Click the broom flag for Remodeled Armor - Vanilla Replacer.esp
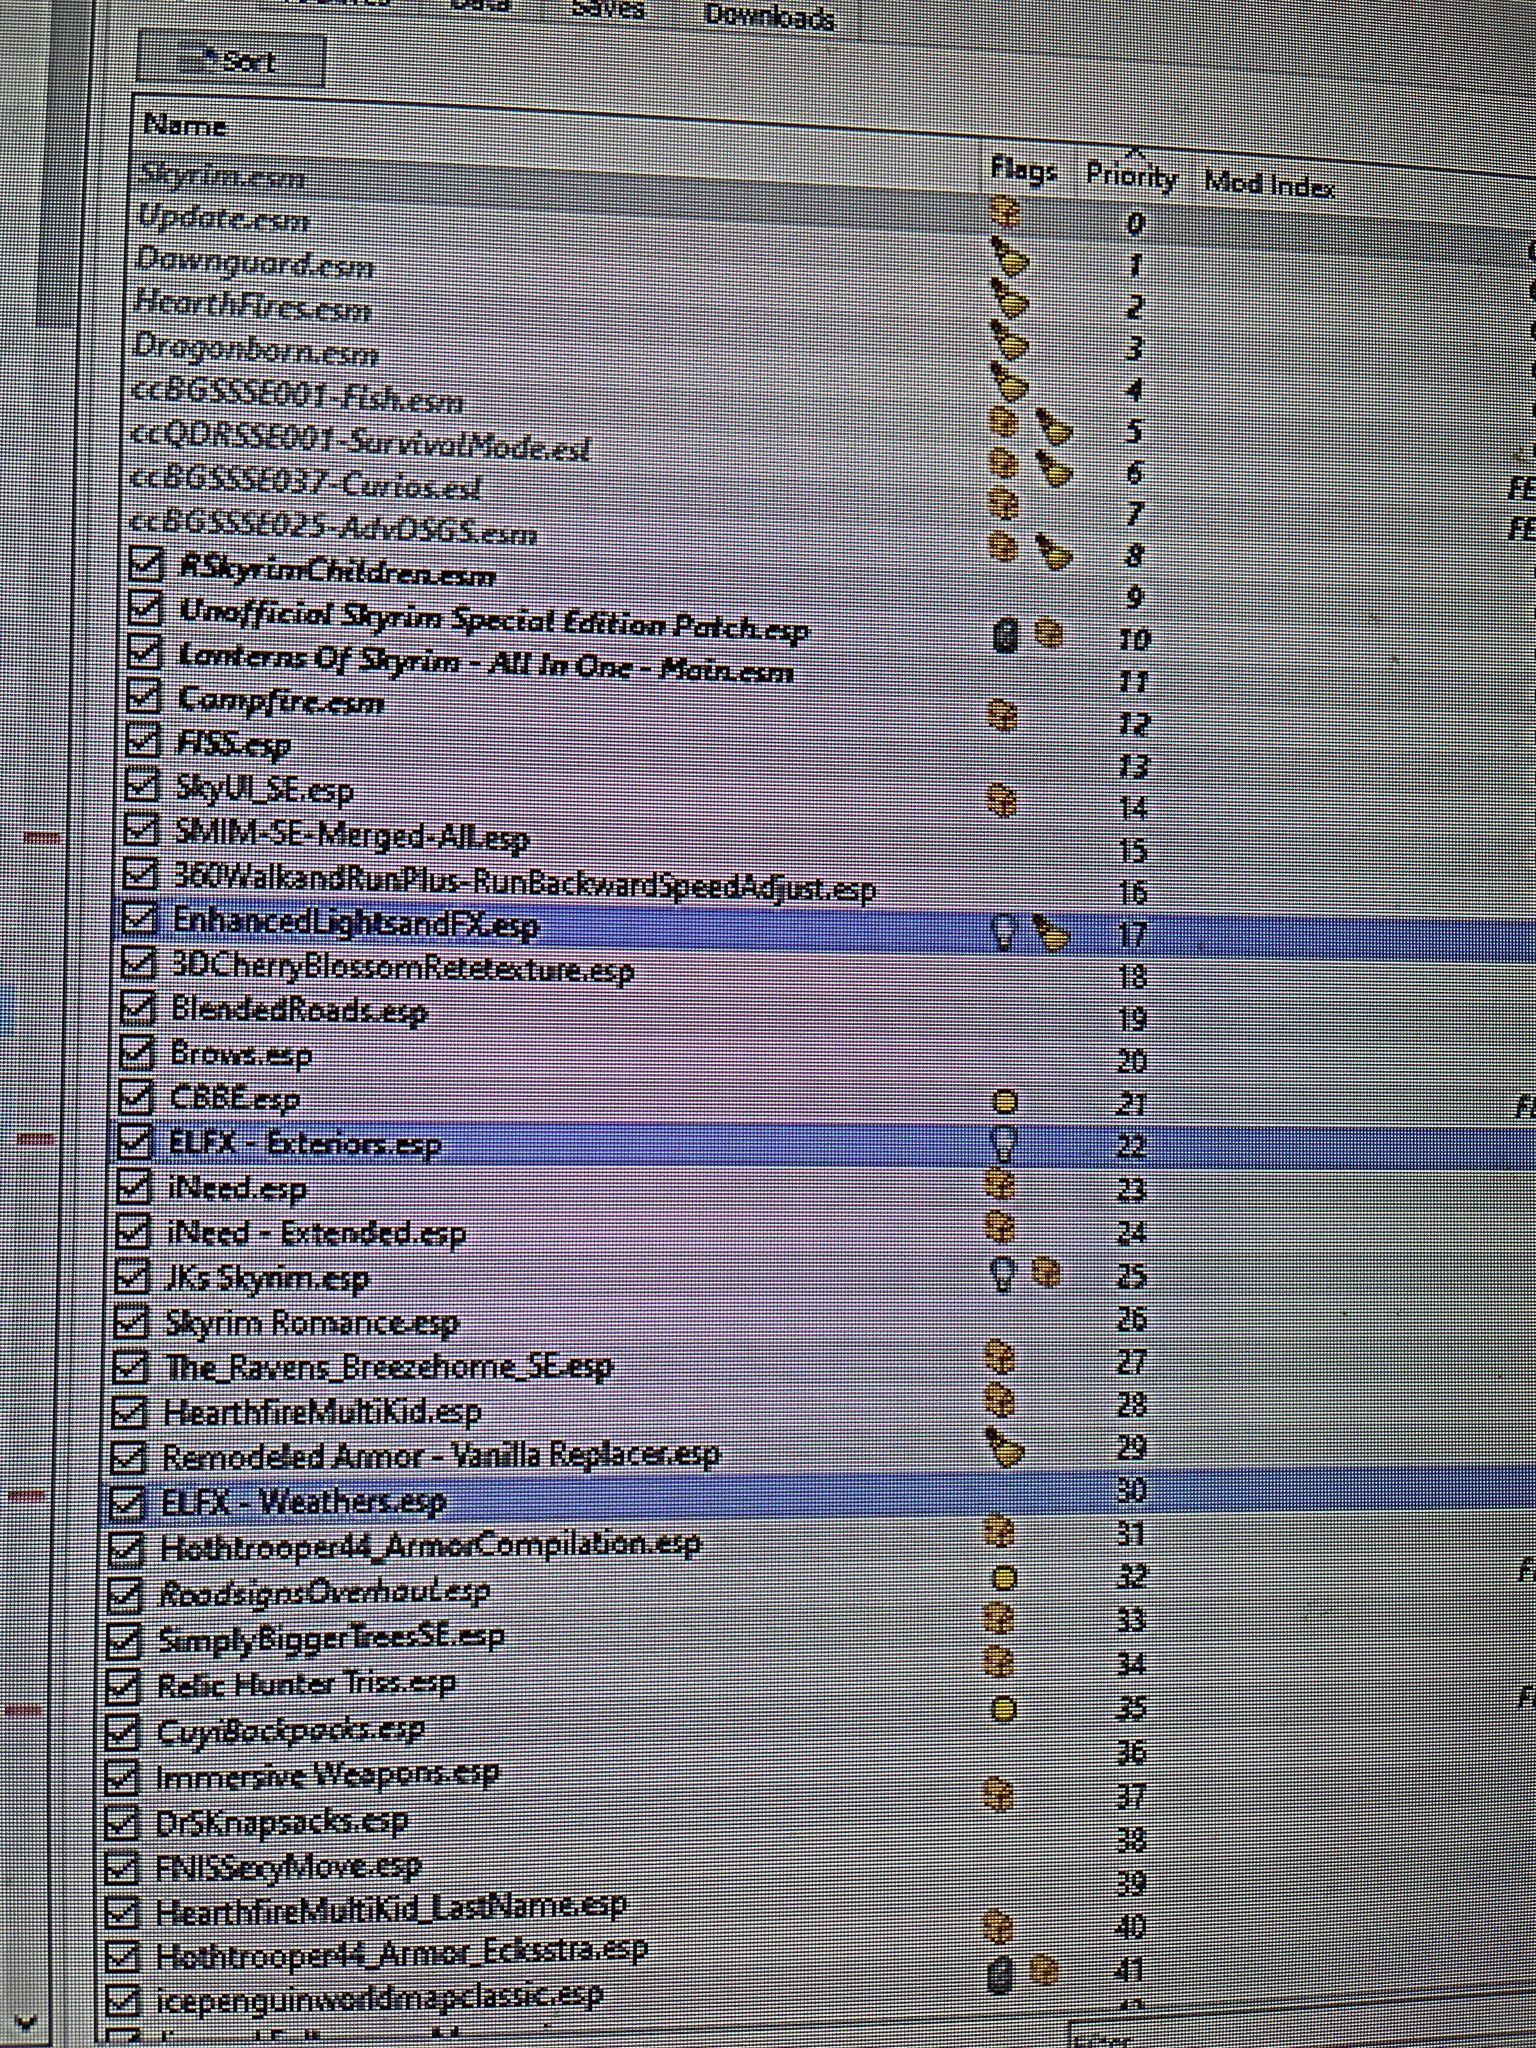This screenshot has width=1536, height=2048. pos(1004,1447)
